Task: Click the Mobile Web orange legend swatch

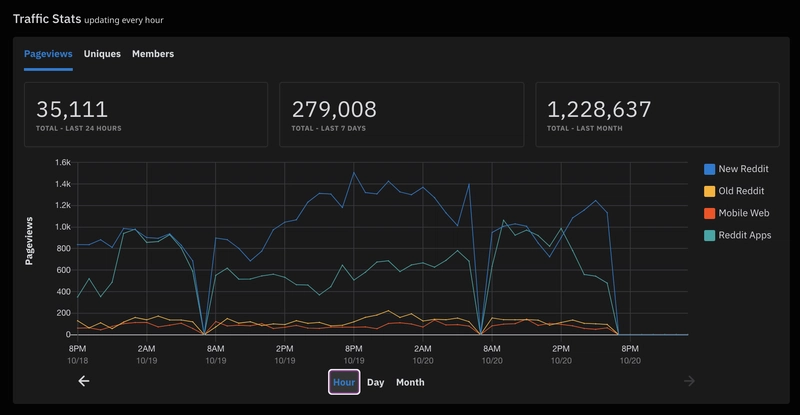Action: coord(709,213)
